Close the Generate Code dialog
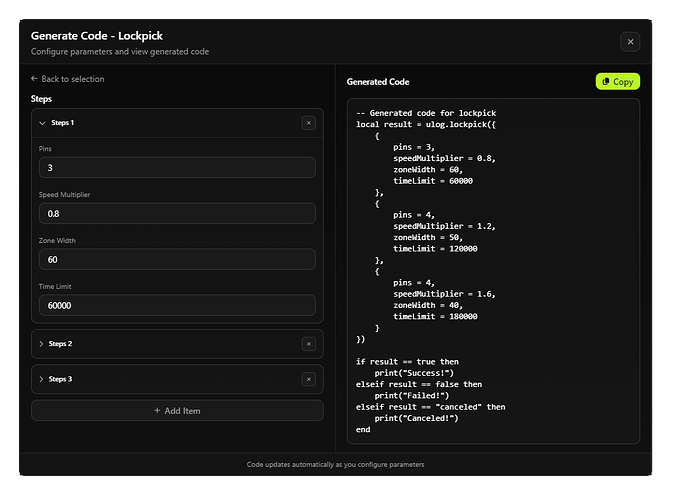The image size is (676, 500). pos(629,41)
